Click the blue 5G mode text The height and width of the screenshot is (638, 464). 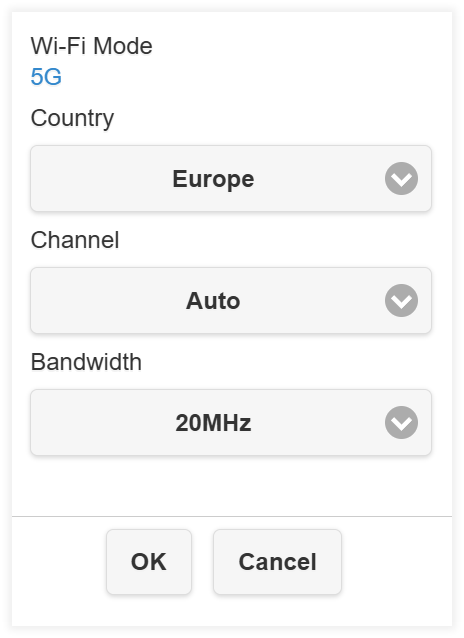coord(46,76)
